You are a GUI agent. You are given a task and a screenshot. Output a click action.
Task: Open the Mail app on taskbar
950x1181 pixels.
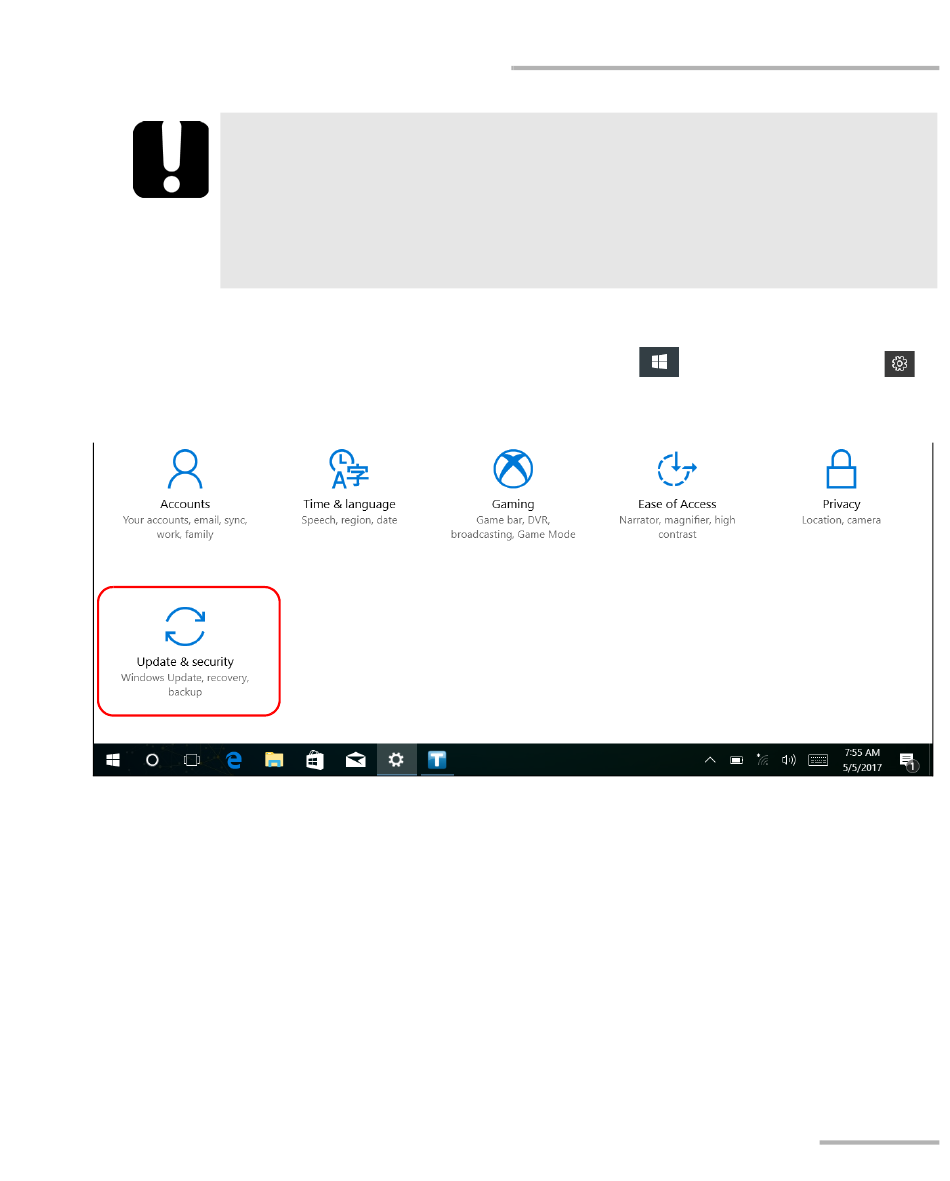356,760
